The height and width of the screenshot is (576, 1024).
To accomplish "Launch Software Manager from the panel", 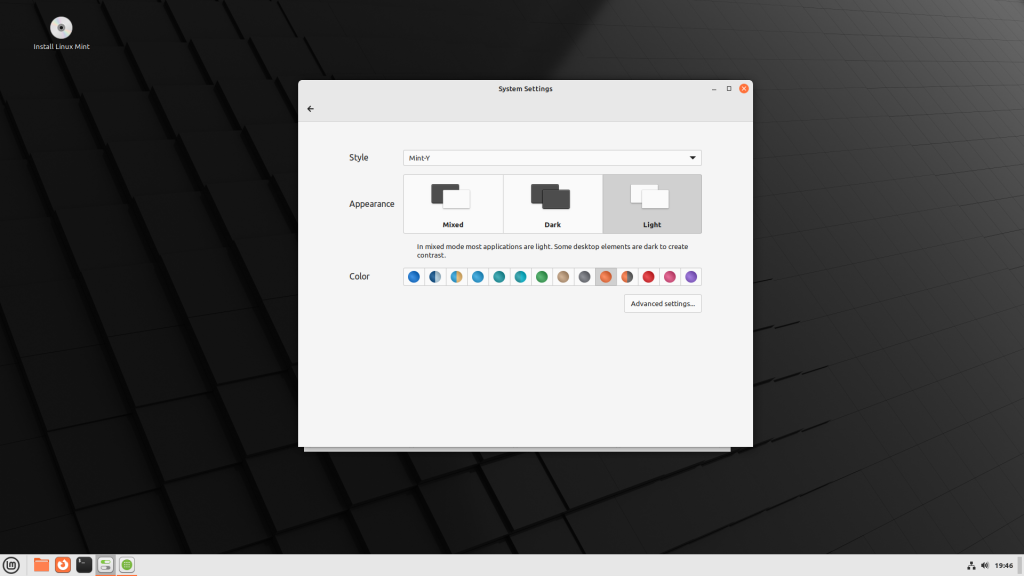I will 126,564.
